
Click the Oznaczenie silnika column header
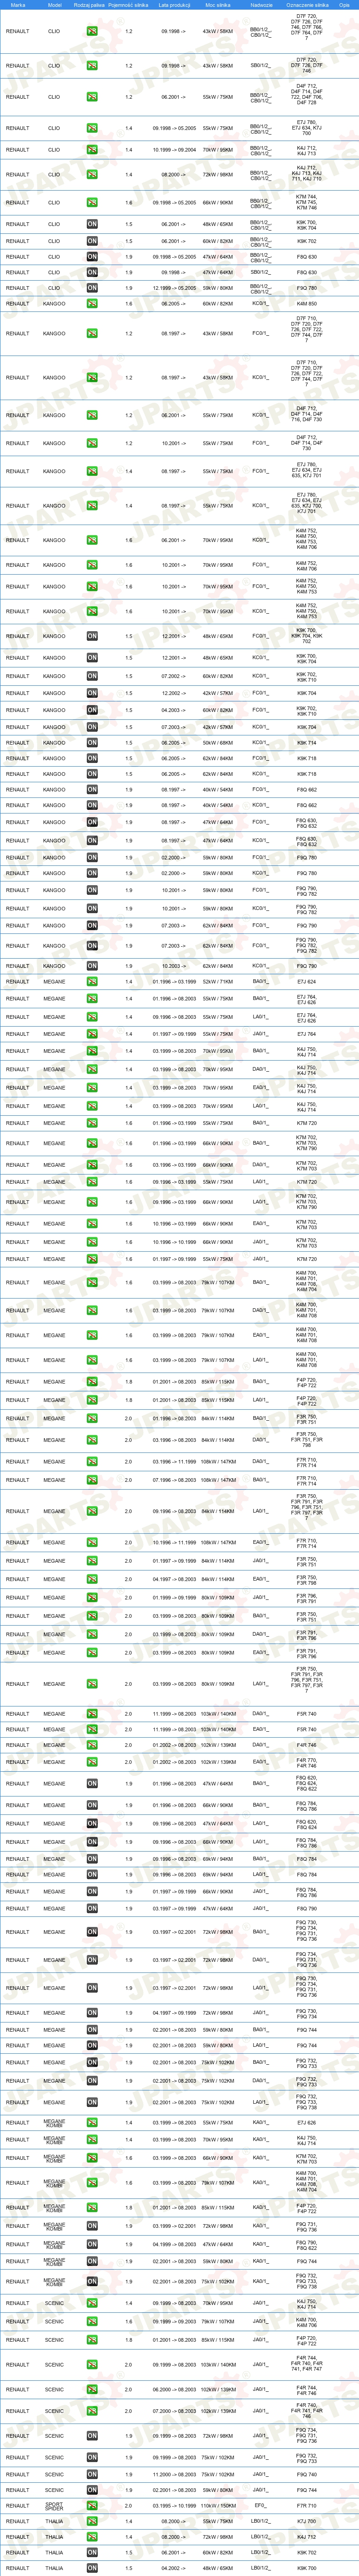[x=307, y=5]
